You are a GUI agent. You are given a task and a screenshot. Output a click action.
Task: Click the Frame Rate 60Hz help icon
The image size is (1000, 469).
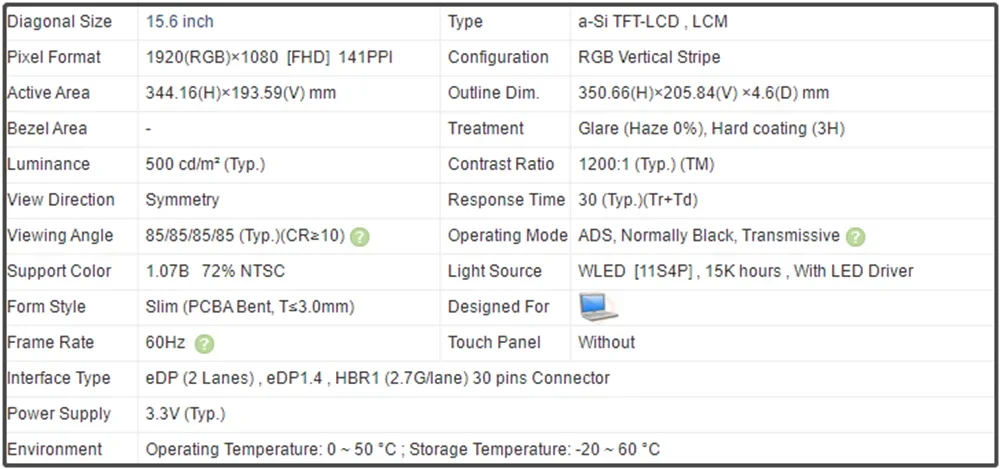pyautogui.click(x=204, y=344)
